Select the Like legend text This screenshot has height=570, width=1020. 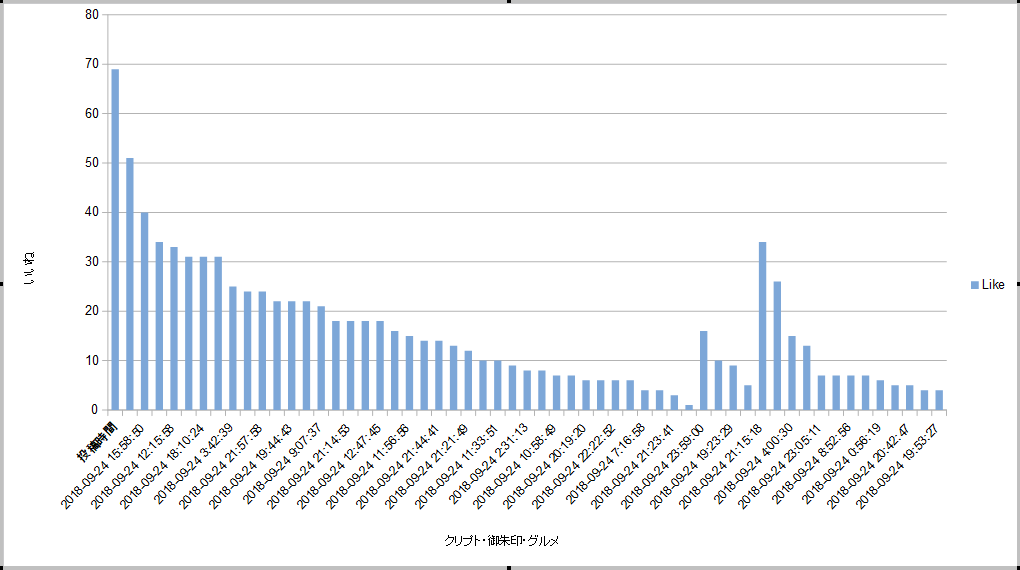point(993,285)
